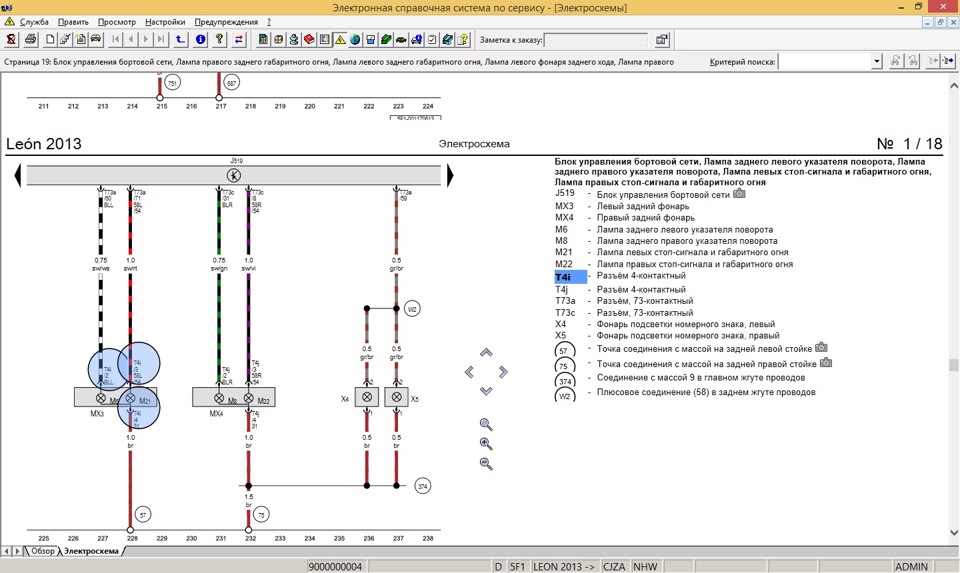Screen dimensions: 960x573
Task: Pan the diagram right with the right arrow
Action: (x=504, y=372)
